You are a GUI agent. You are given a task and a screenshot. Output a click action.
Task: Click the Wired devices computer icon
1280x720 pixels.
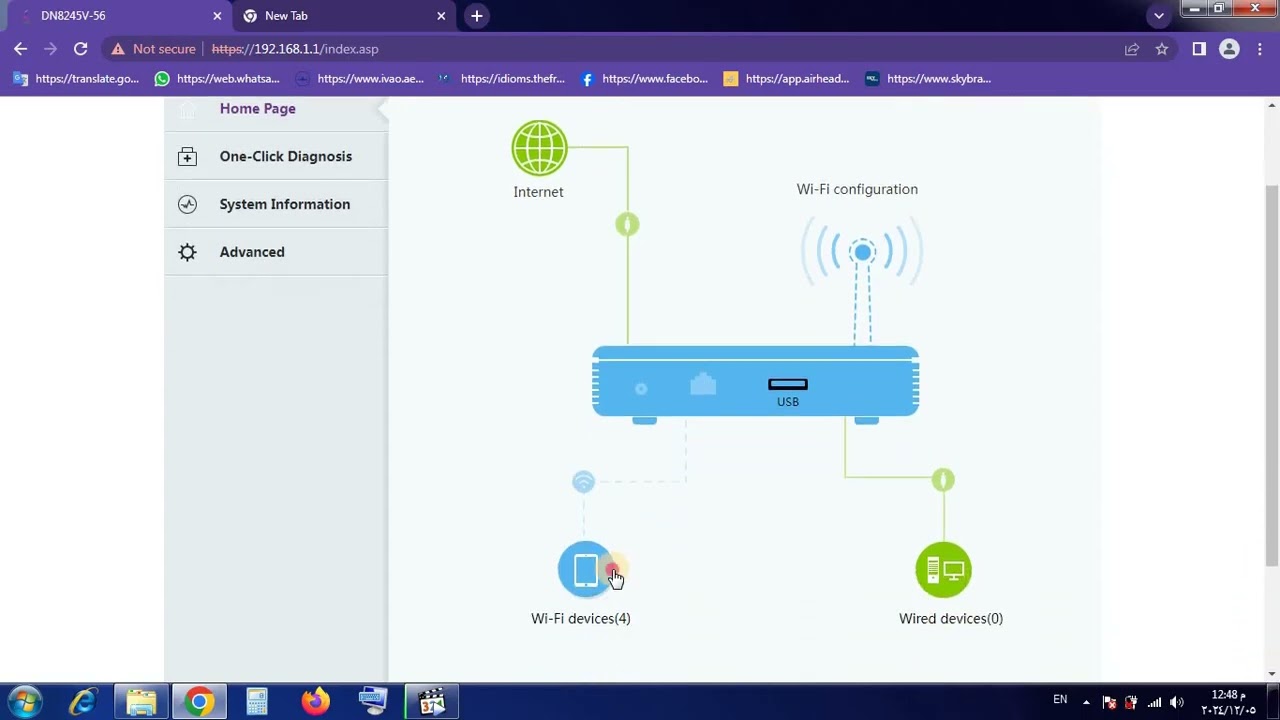click(943, 570)
